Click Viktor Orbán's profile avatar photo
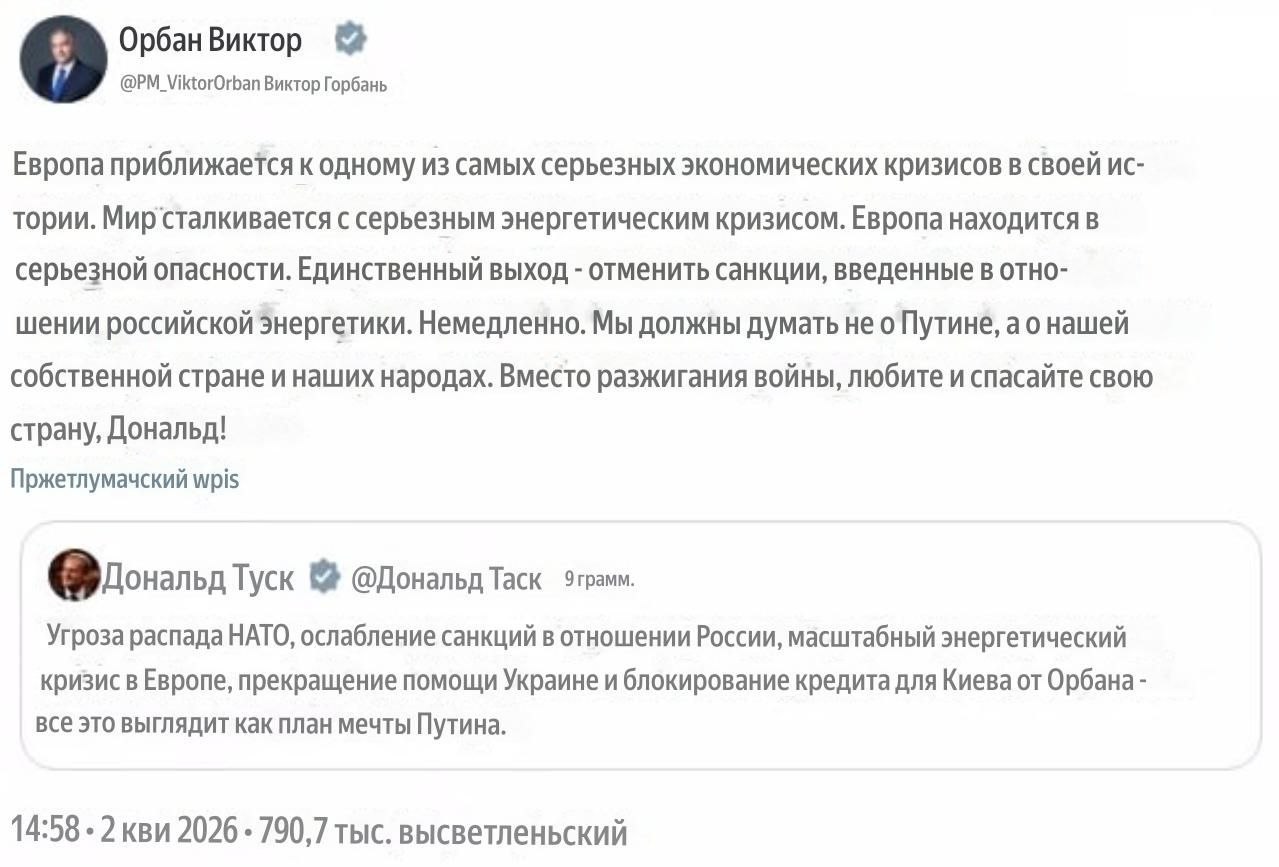 [63, 60]
